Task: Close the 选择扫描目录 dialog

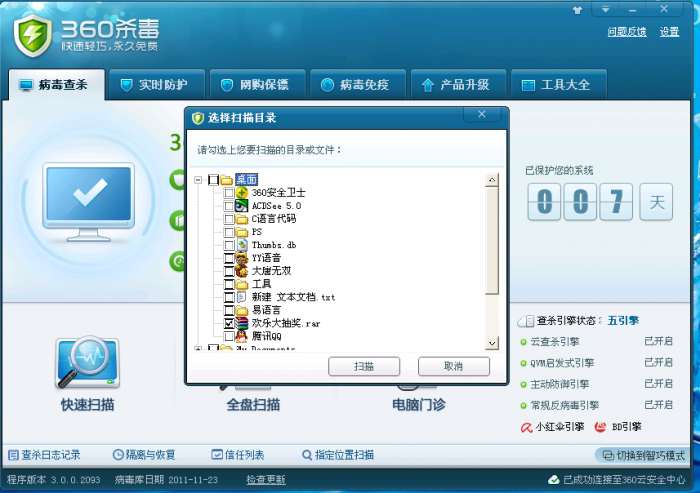Action: pos(482,114)
